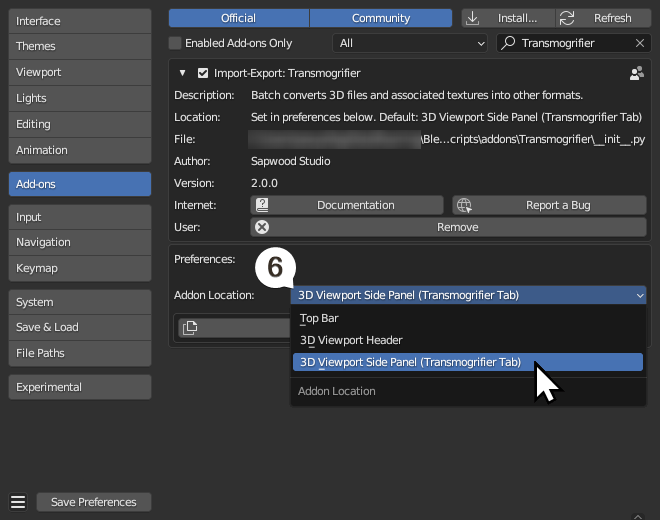The height and width of the screenshot is (520, 660).
Task: Click the community users icon in add-on header
Action: tap(636, 73)
